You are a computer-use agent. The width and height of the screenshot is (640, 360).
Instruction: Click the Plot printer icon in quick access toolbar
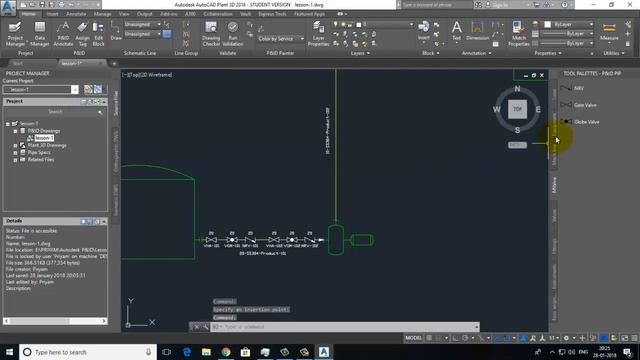pos(62,5)
